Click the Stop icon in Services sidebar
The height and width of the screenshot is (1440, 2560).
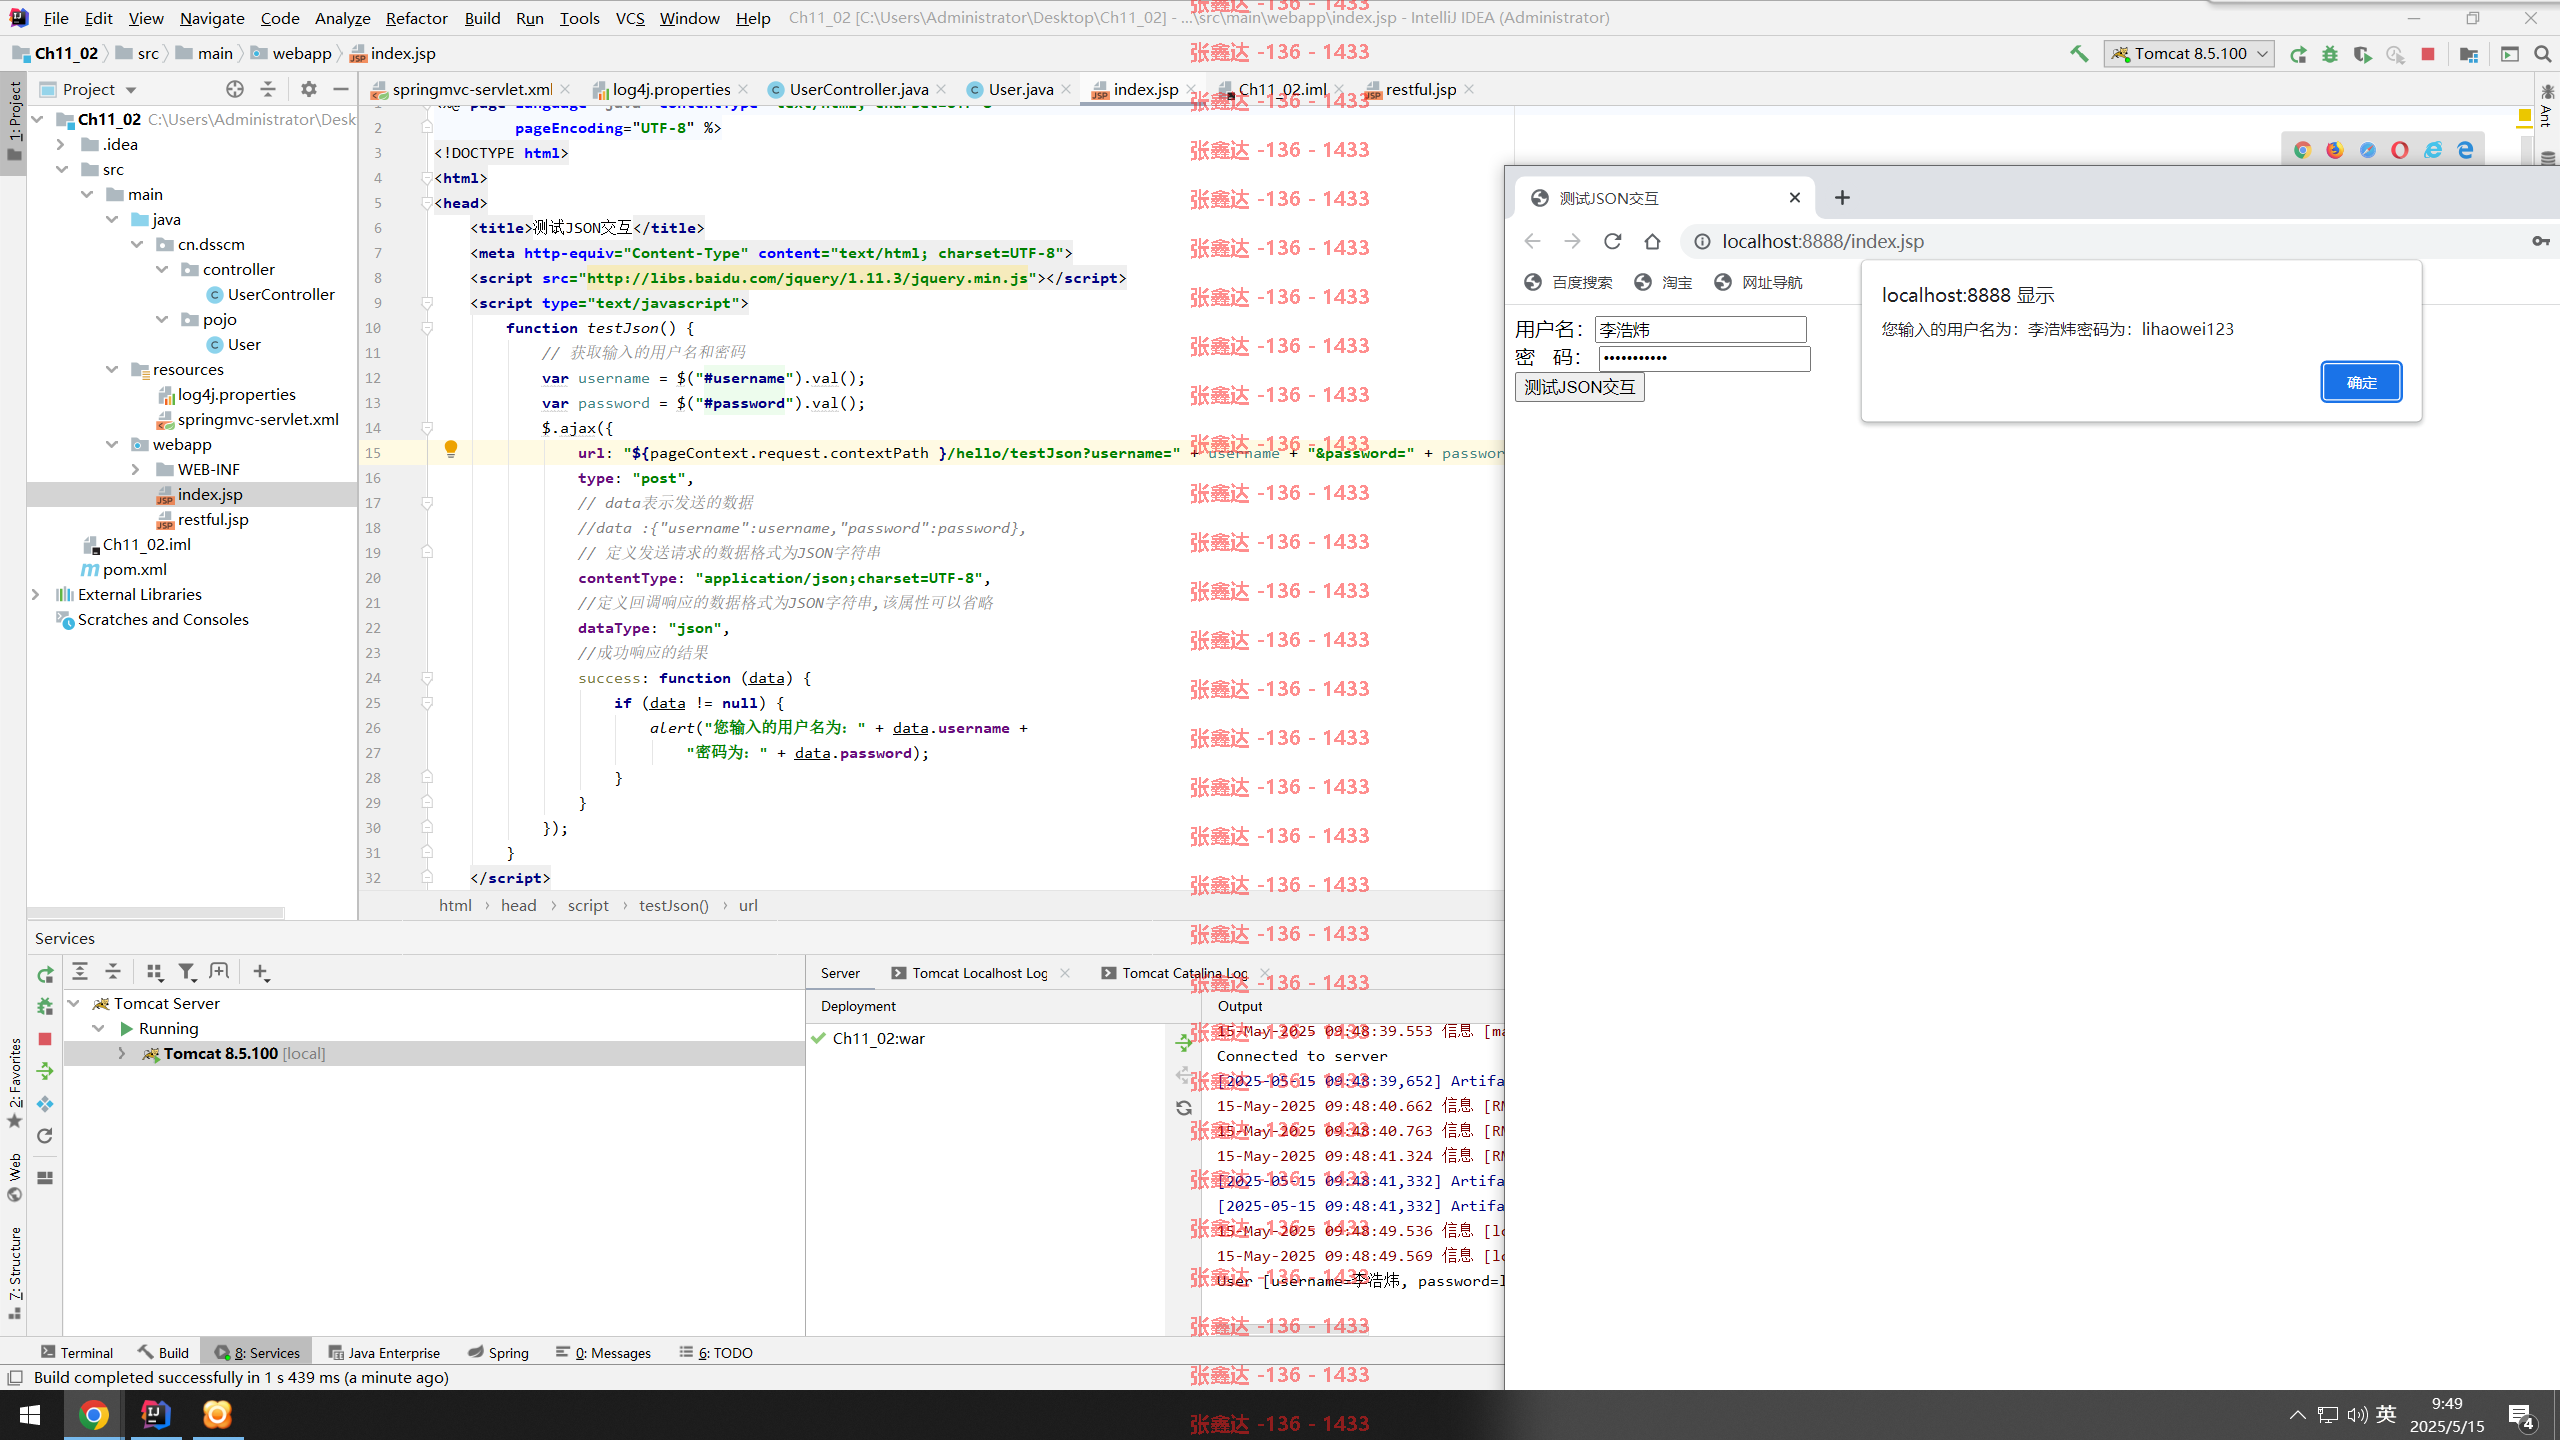[x=45, y=1039]
